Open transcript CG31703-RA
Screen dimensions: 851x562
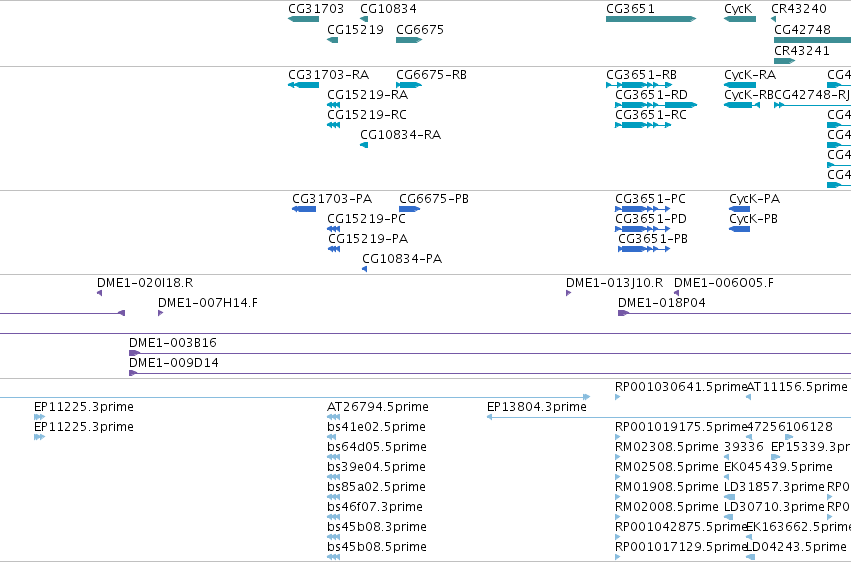tap(328, 74)
